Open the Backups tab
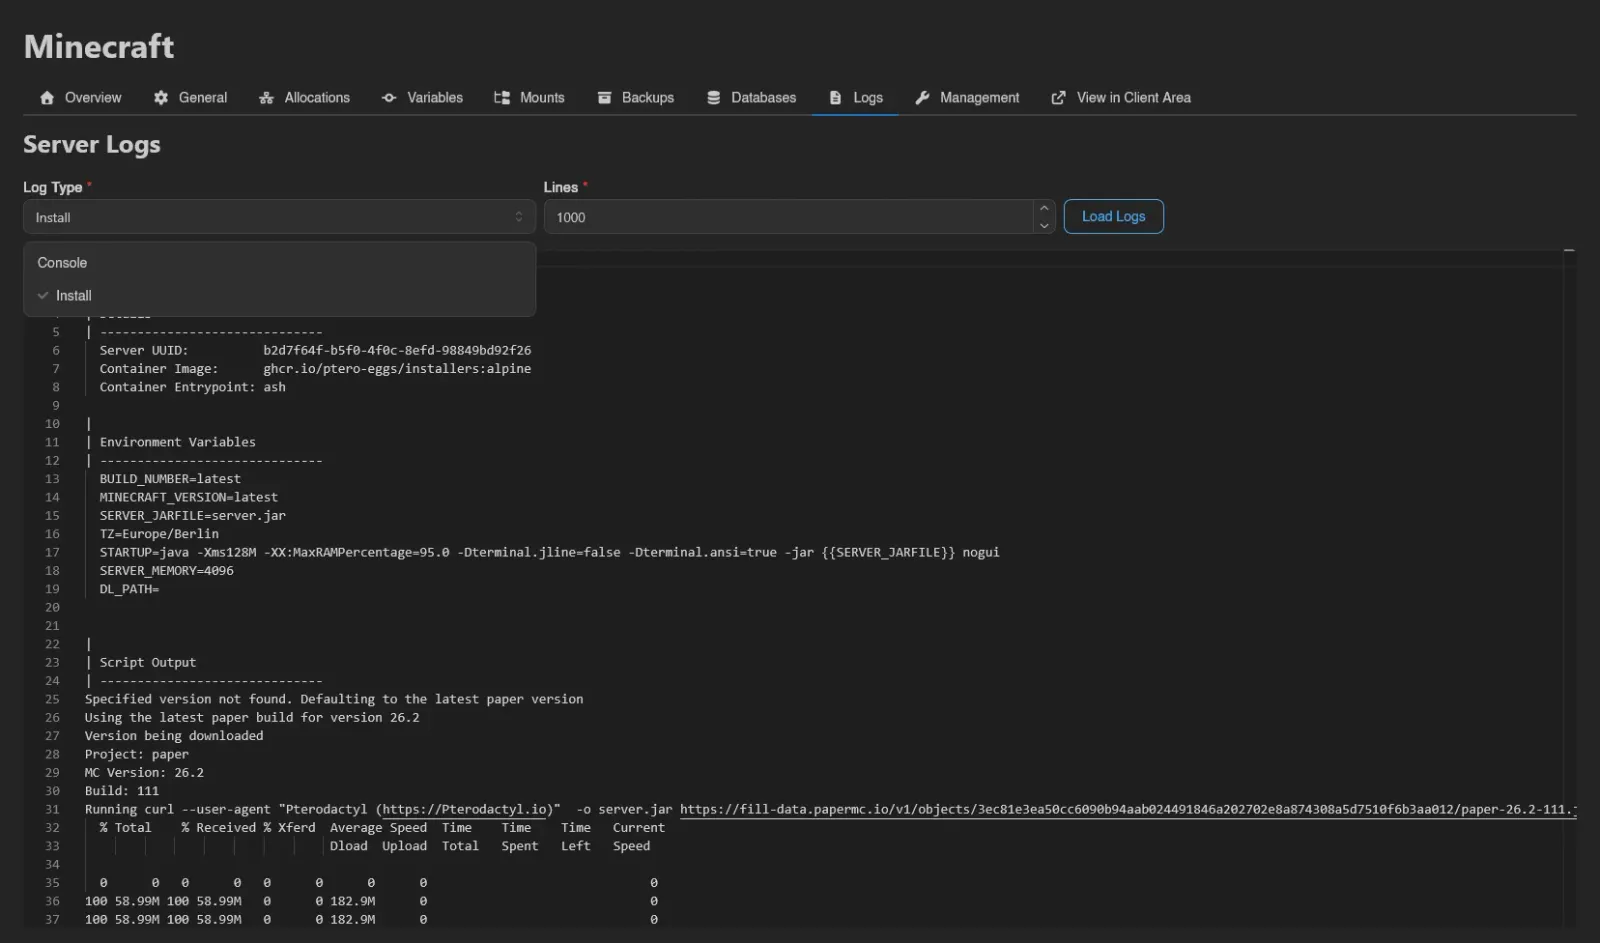1600x943 pixels. [x=635, y=98]
